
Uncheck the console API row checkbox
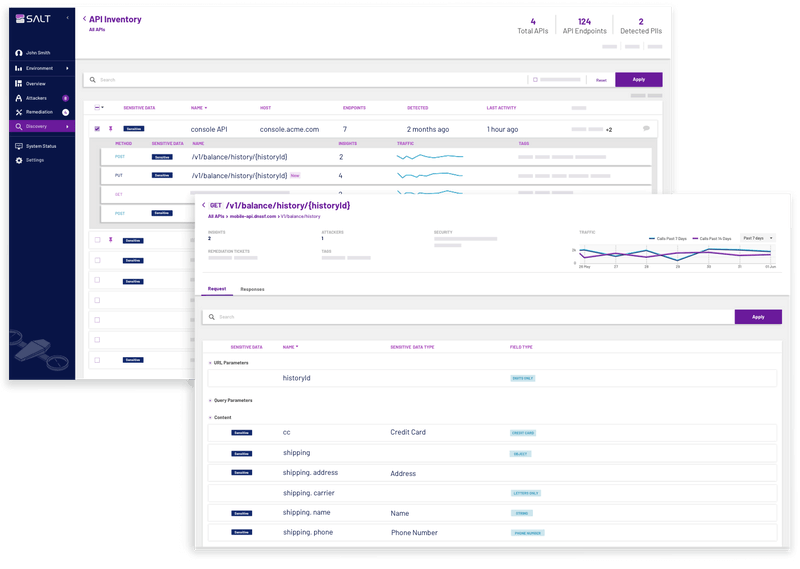96,129
